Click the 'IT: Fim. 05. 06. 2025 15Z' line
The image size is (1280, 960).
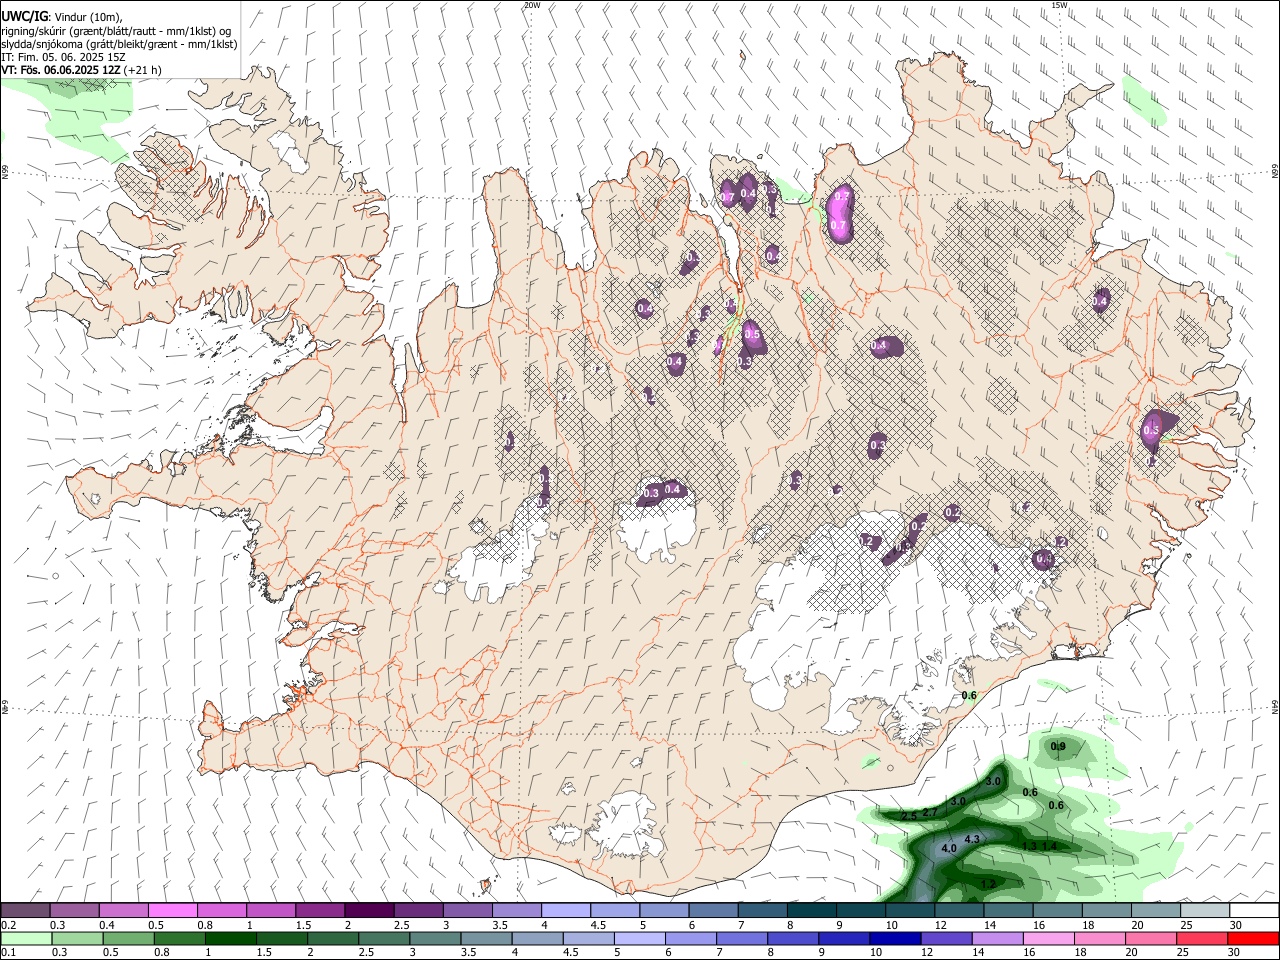click(x=63, y=58)
